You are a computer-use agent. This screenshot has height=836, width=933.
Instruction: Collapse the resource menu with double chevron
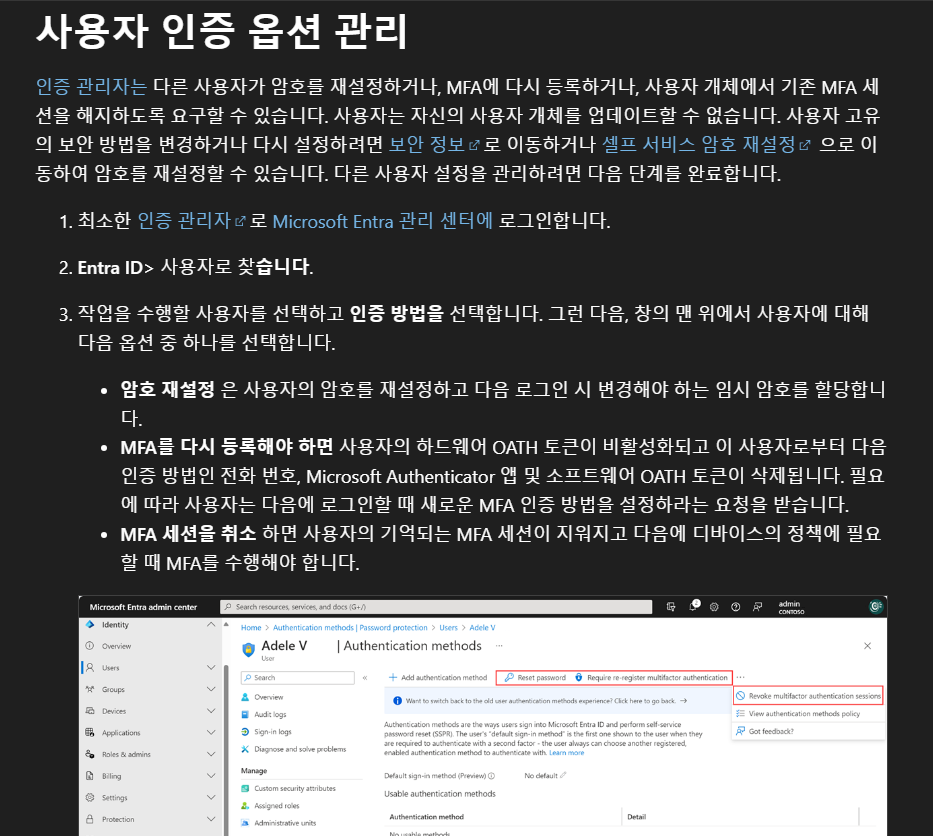[x=365, y=678]
